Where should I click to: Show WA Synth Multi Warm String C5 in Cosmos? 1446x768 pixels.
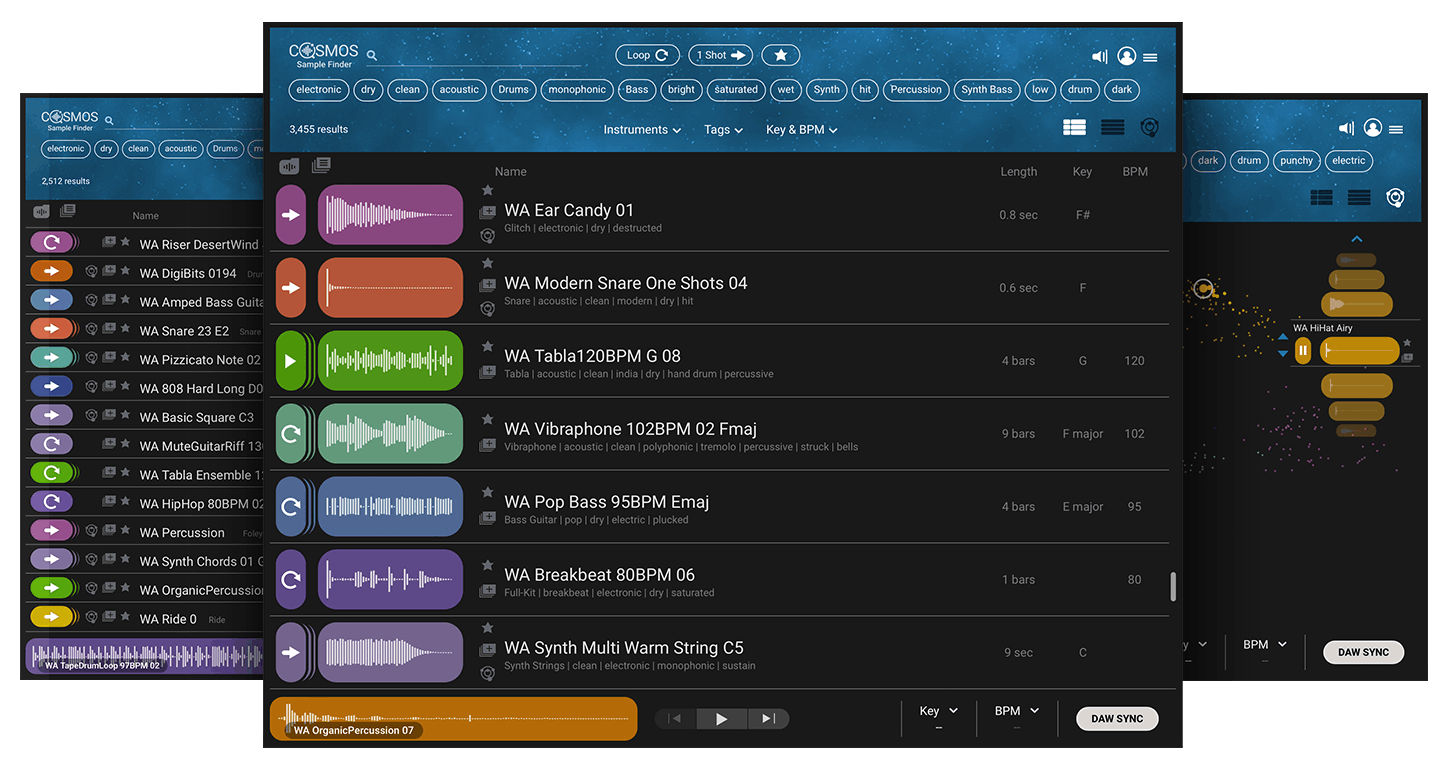487,674
